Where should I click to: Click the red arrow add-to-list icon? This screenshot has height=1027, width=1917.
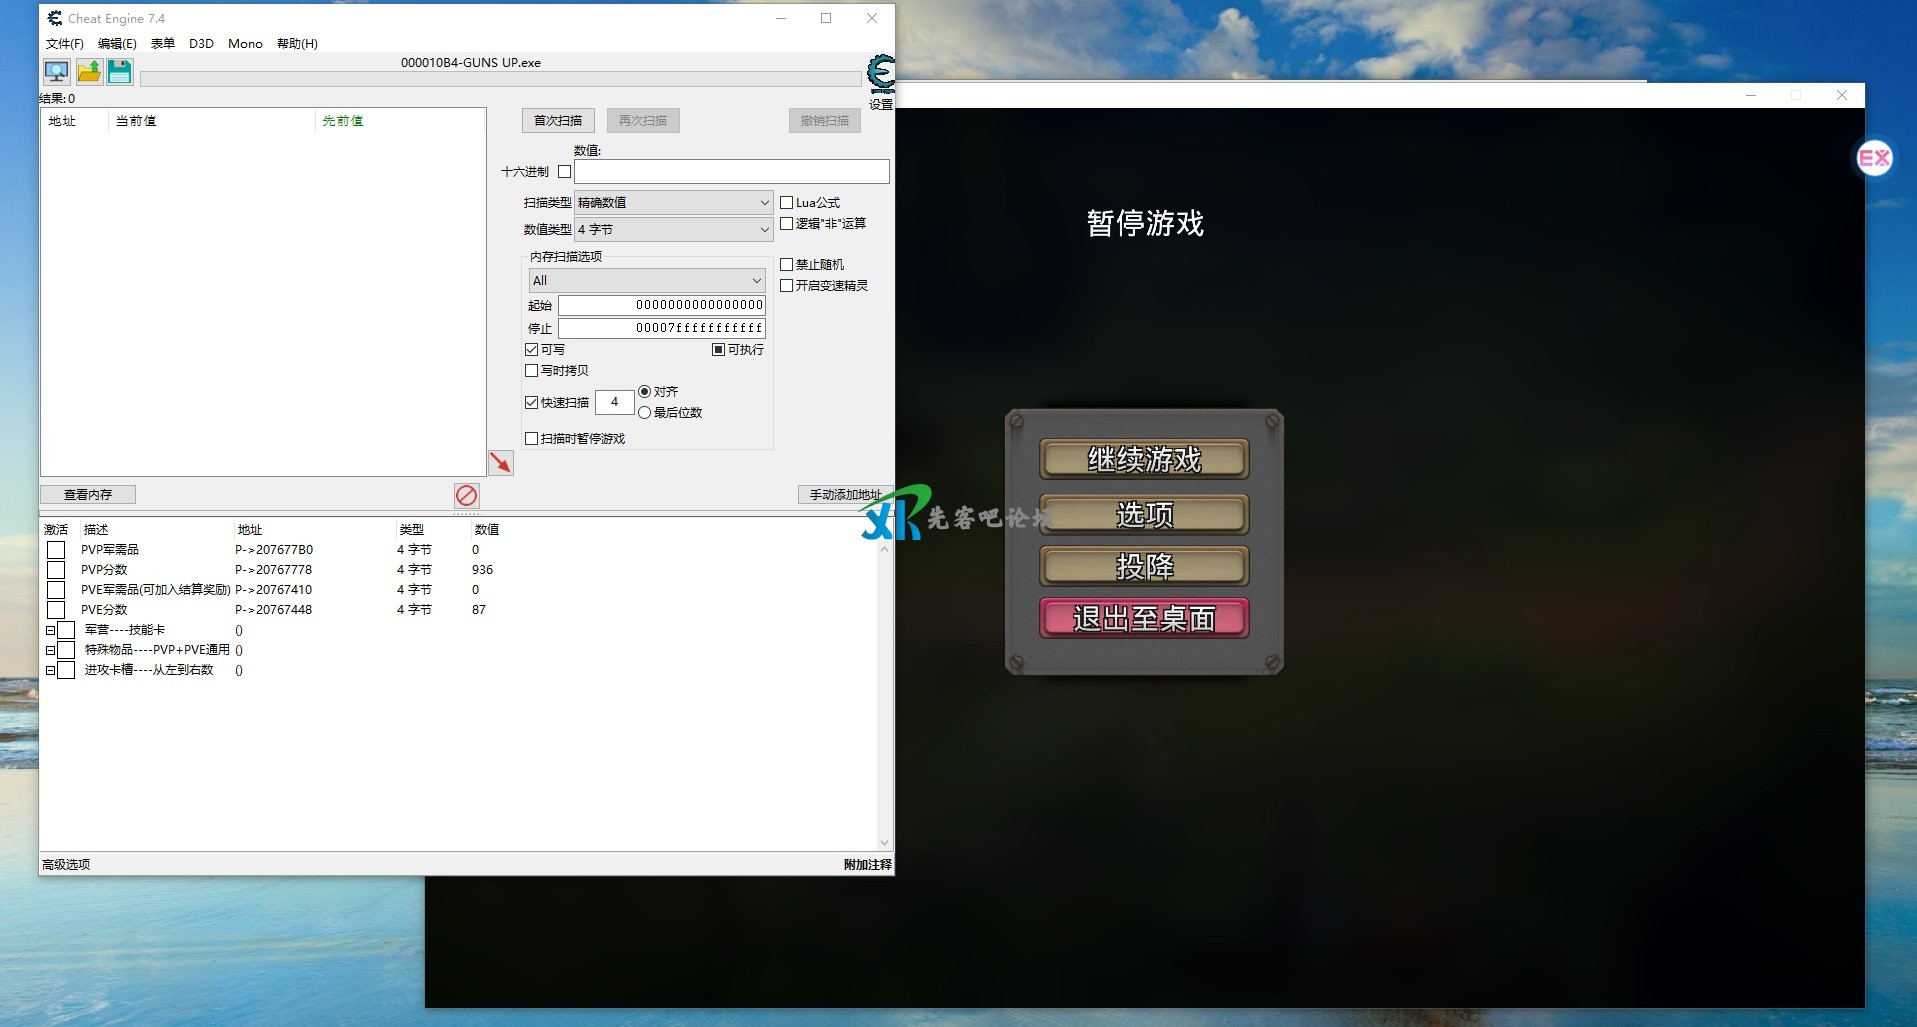[x=500, y=462]
